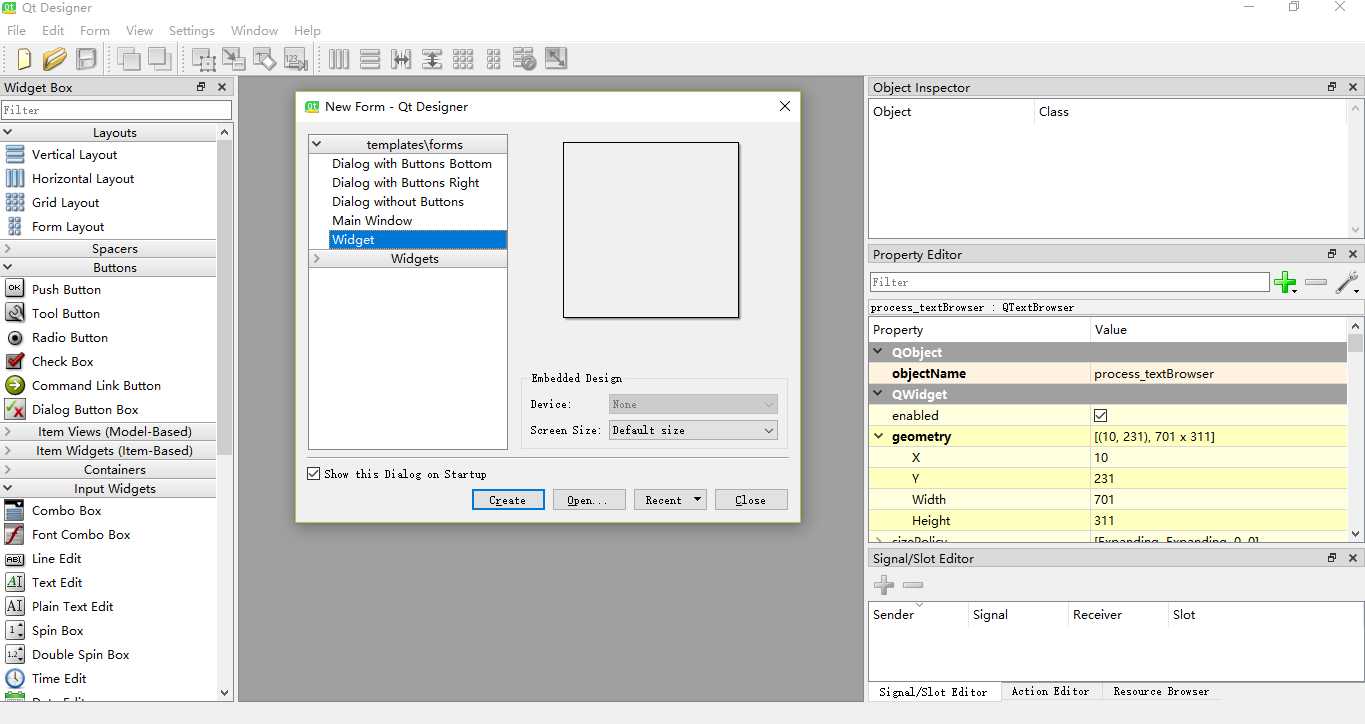Click Lay Out in a Grid toolbar icon
Image resolution: width=1365 pixels, height=724 pixels.
tap(463, 59)
